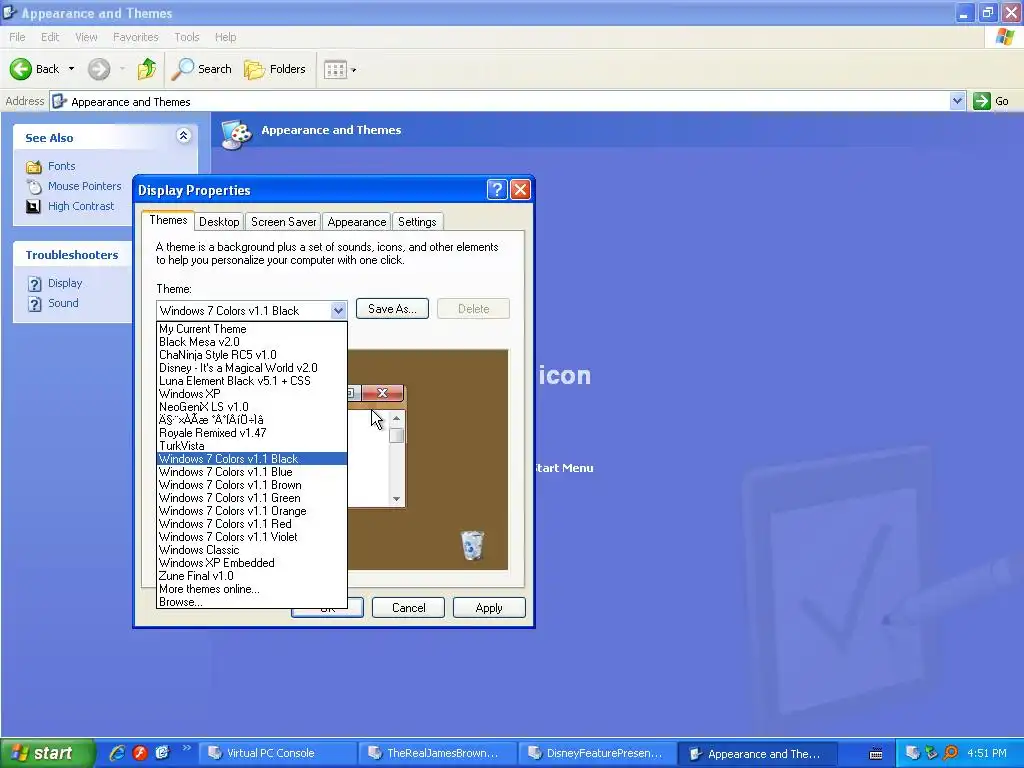This screenshot has height=768, width=1024.
Task: Click the keyboard icon in taskbar
Action: 876,754
